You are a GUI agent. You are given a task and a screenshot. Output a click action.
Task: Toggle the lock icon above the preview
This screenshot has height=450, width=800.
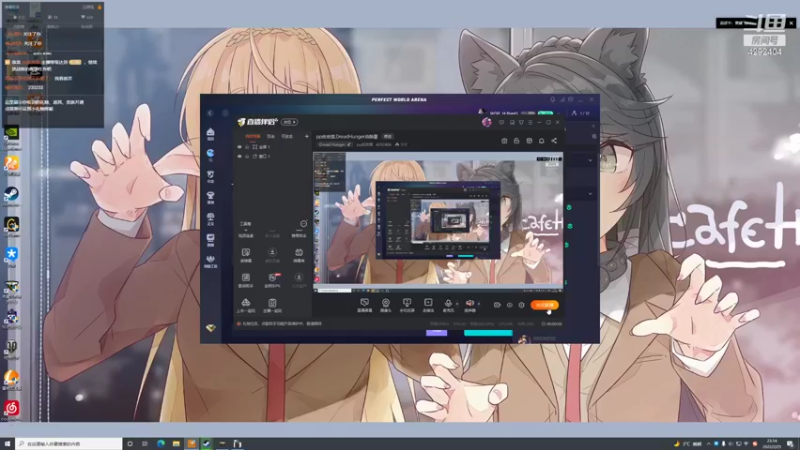pyautogui.click(x=516, y=141)
